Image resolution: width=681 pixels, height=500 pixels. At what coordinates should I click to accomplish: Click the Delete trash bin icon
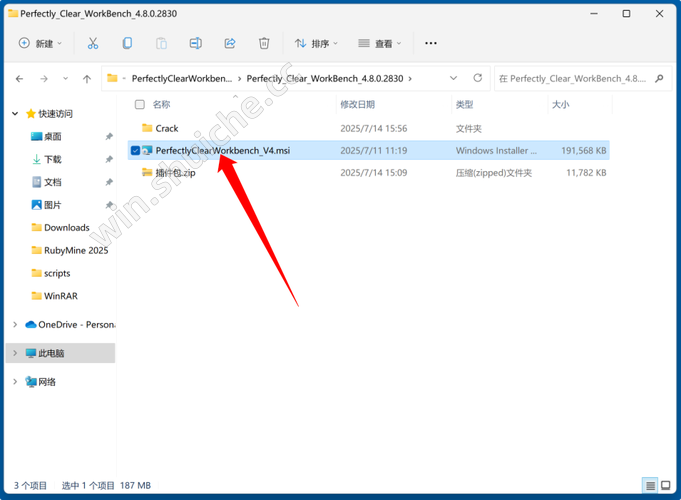point(264,43)
